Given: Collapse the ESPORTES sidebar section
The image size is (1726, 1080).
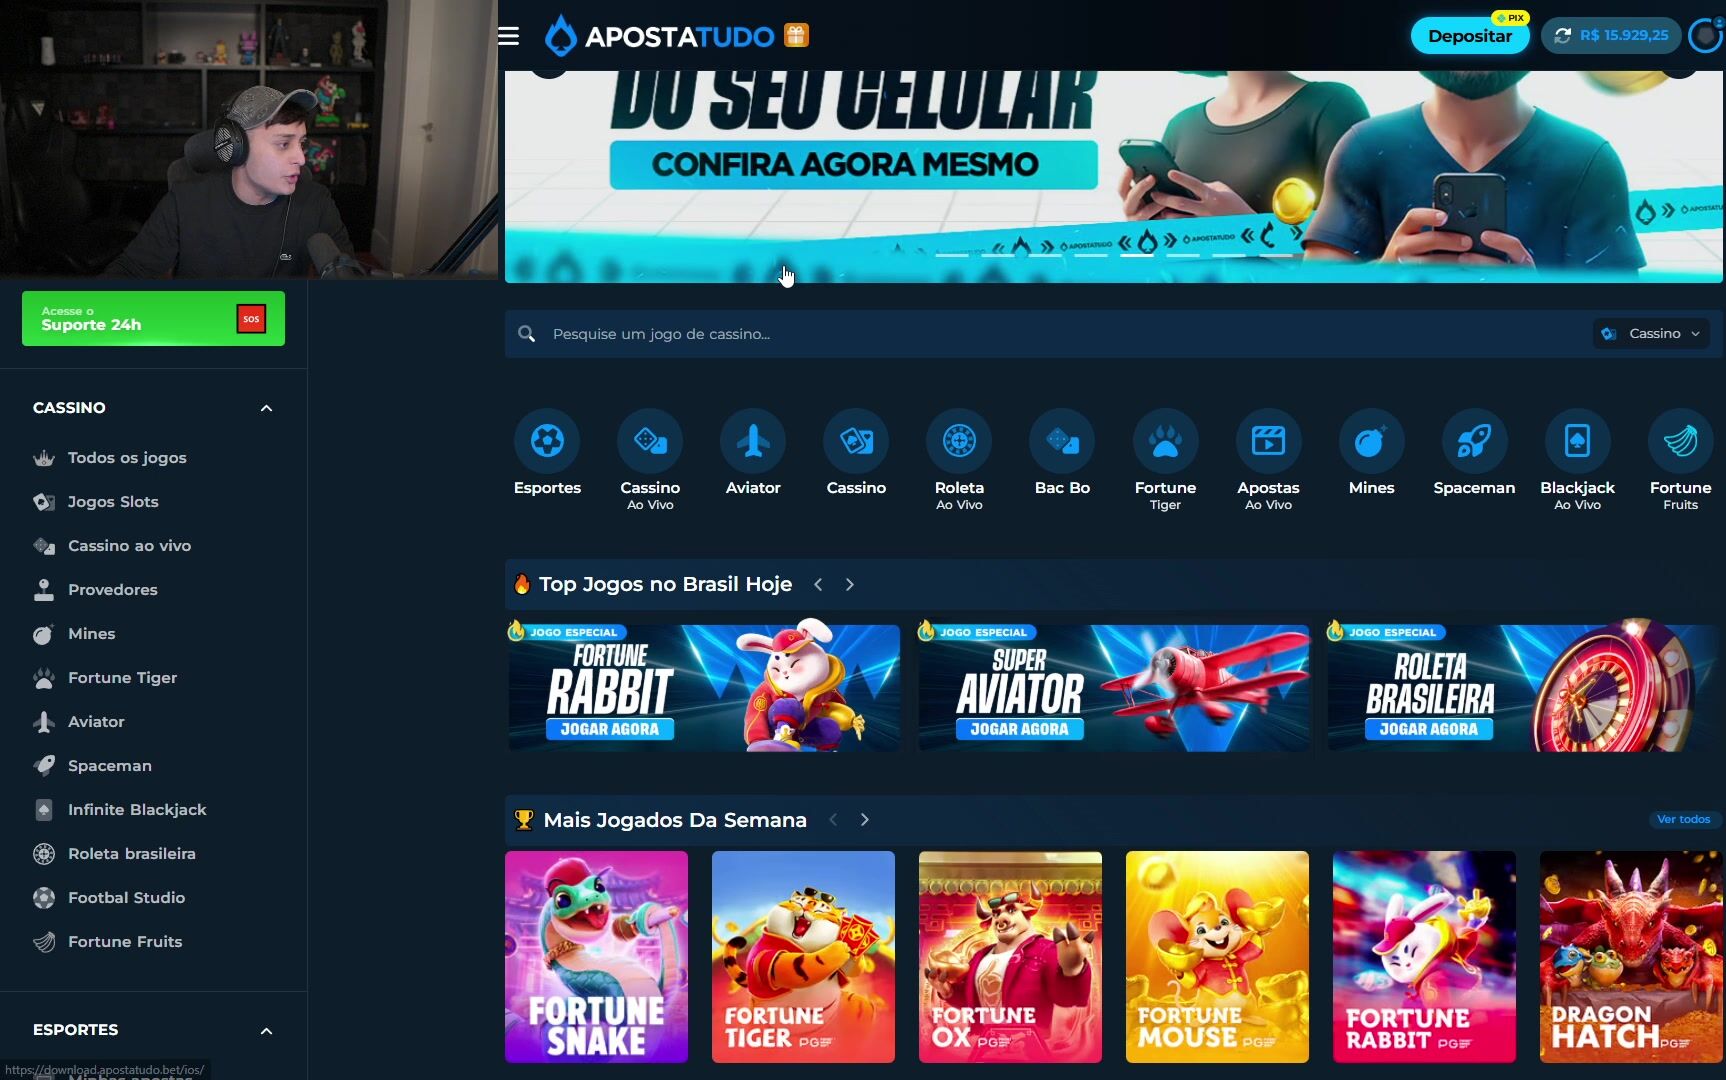Looking at the screenshot, I should point(266,1031).
